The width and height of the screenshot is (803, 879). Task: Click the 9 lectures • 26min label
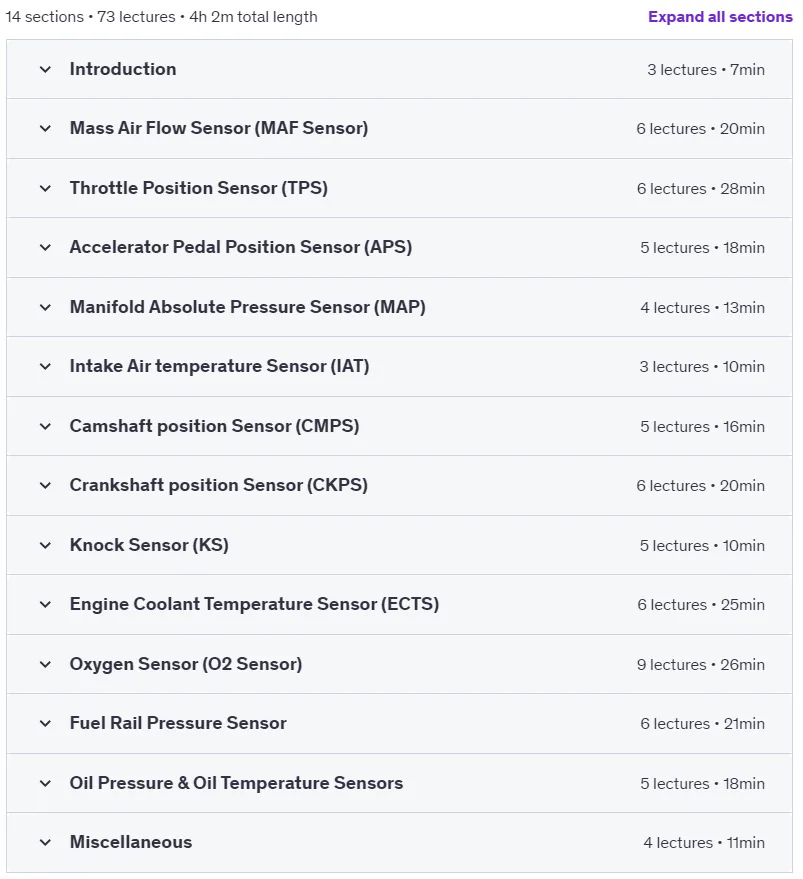[700, 665]
